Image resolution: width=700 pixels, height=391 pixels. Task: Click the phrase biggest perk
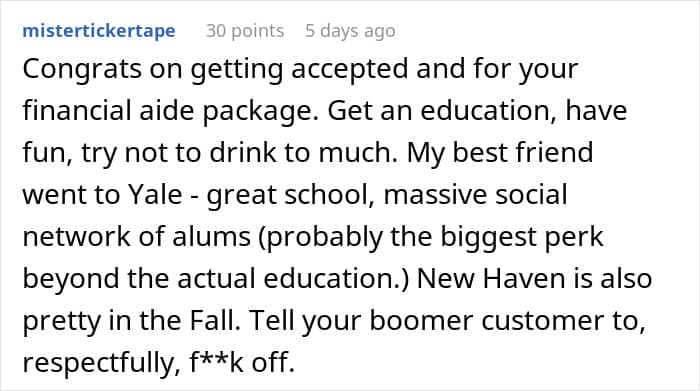pos(522,237)
